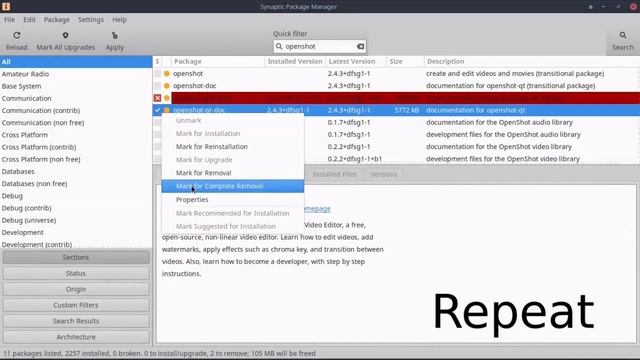Click the openshot-doc package status dot
The image size is (640, 360).
[x=167, y=86]
